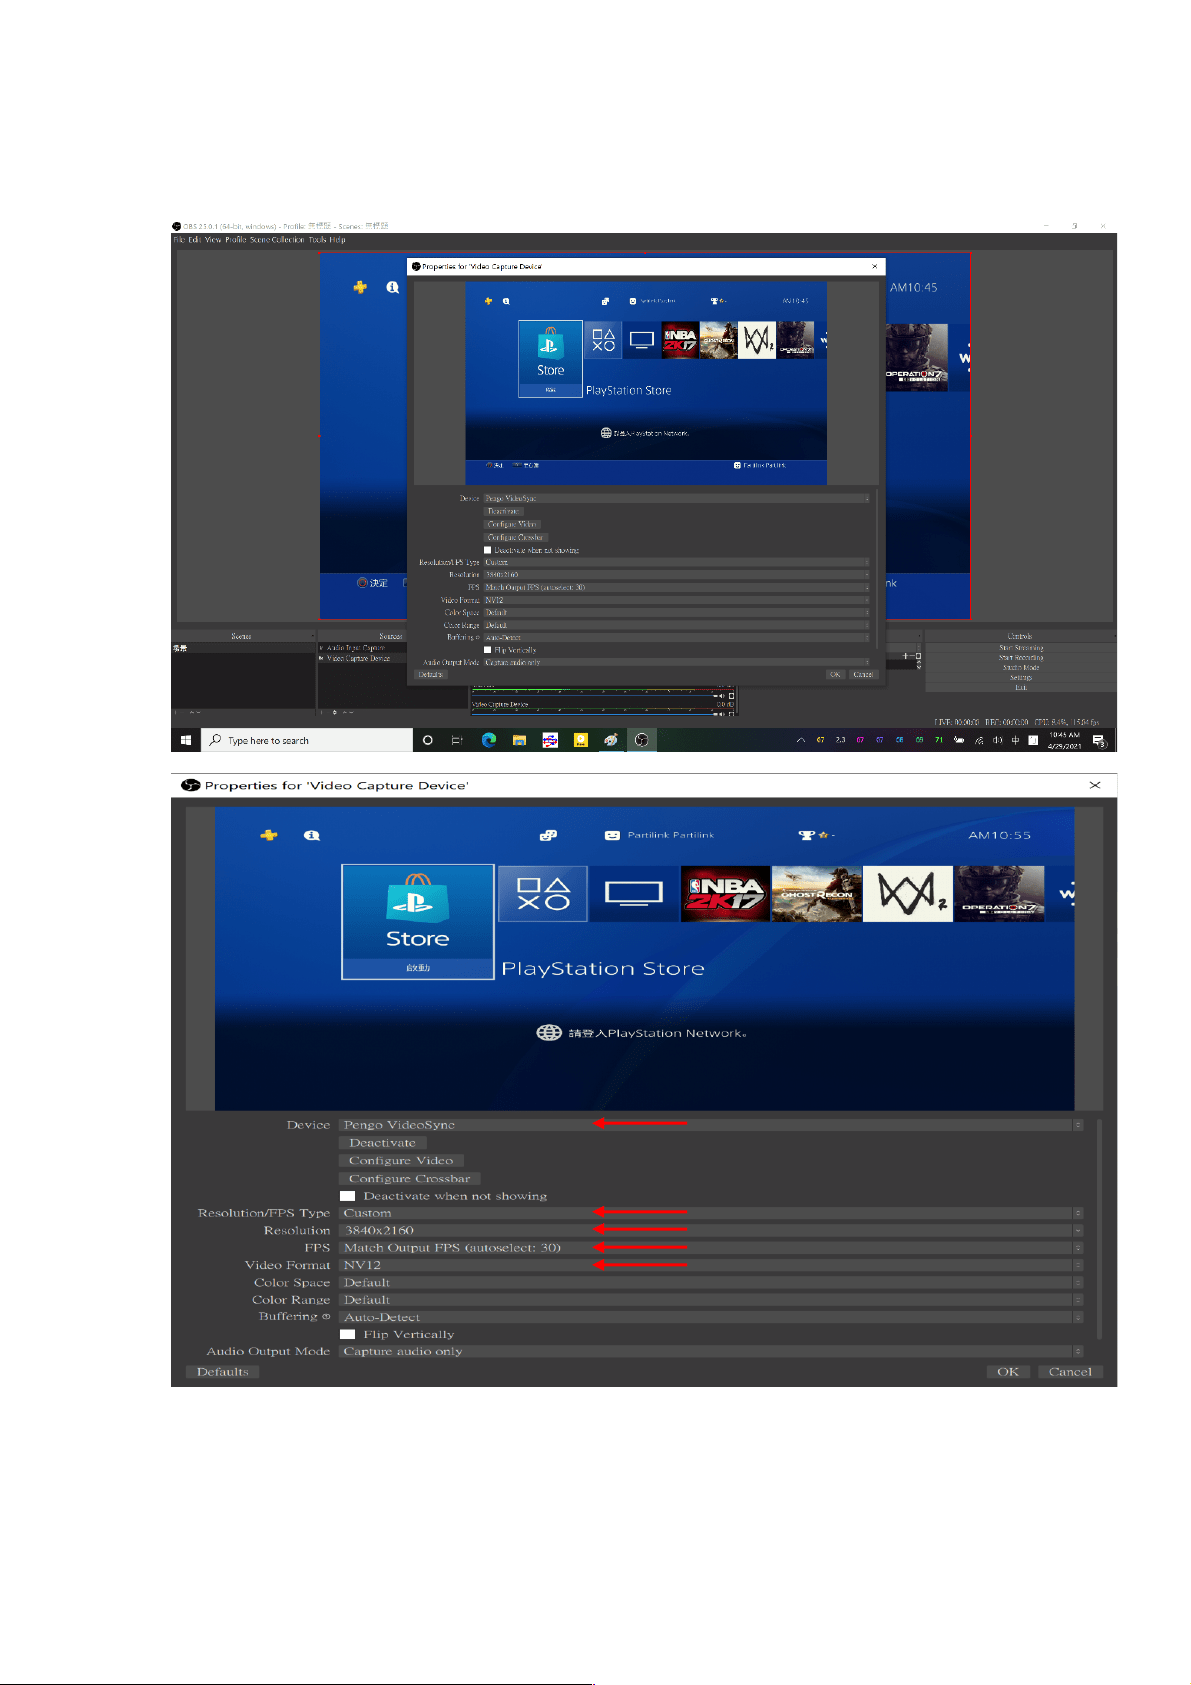Click Configure Crossbar in enlarged Properties dialog
This screenshot has width=1191, height=1685.
pos(410,1179)
